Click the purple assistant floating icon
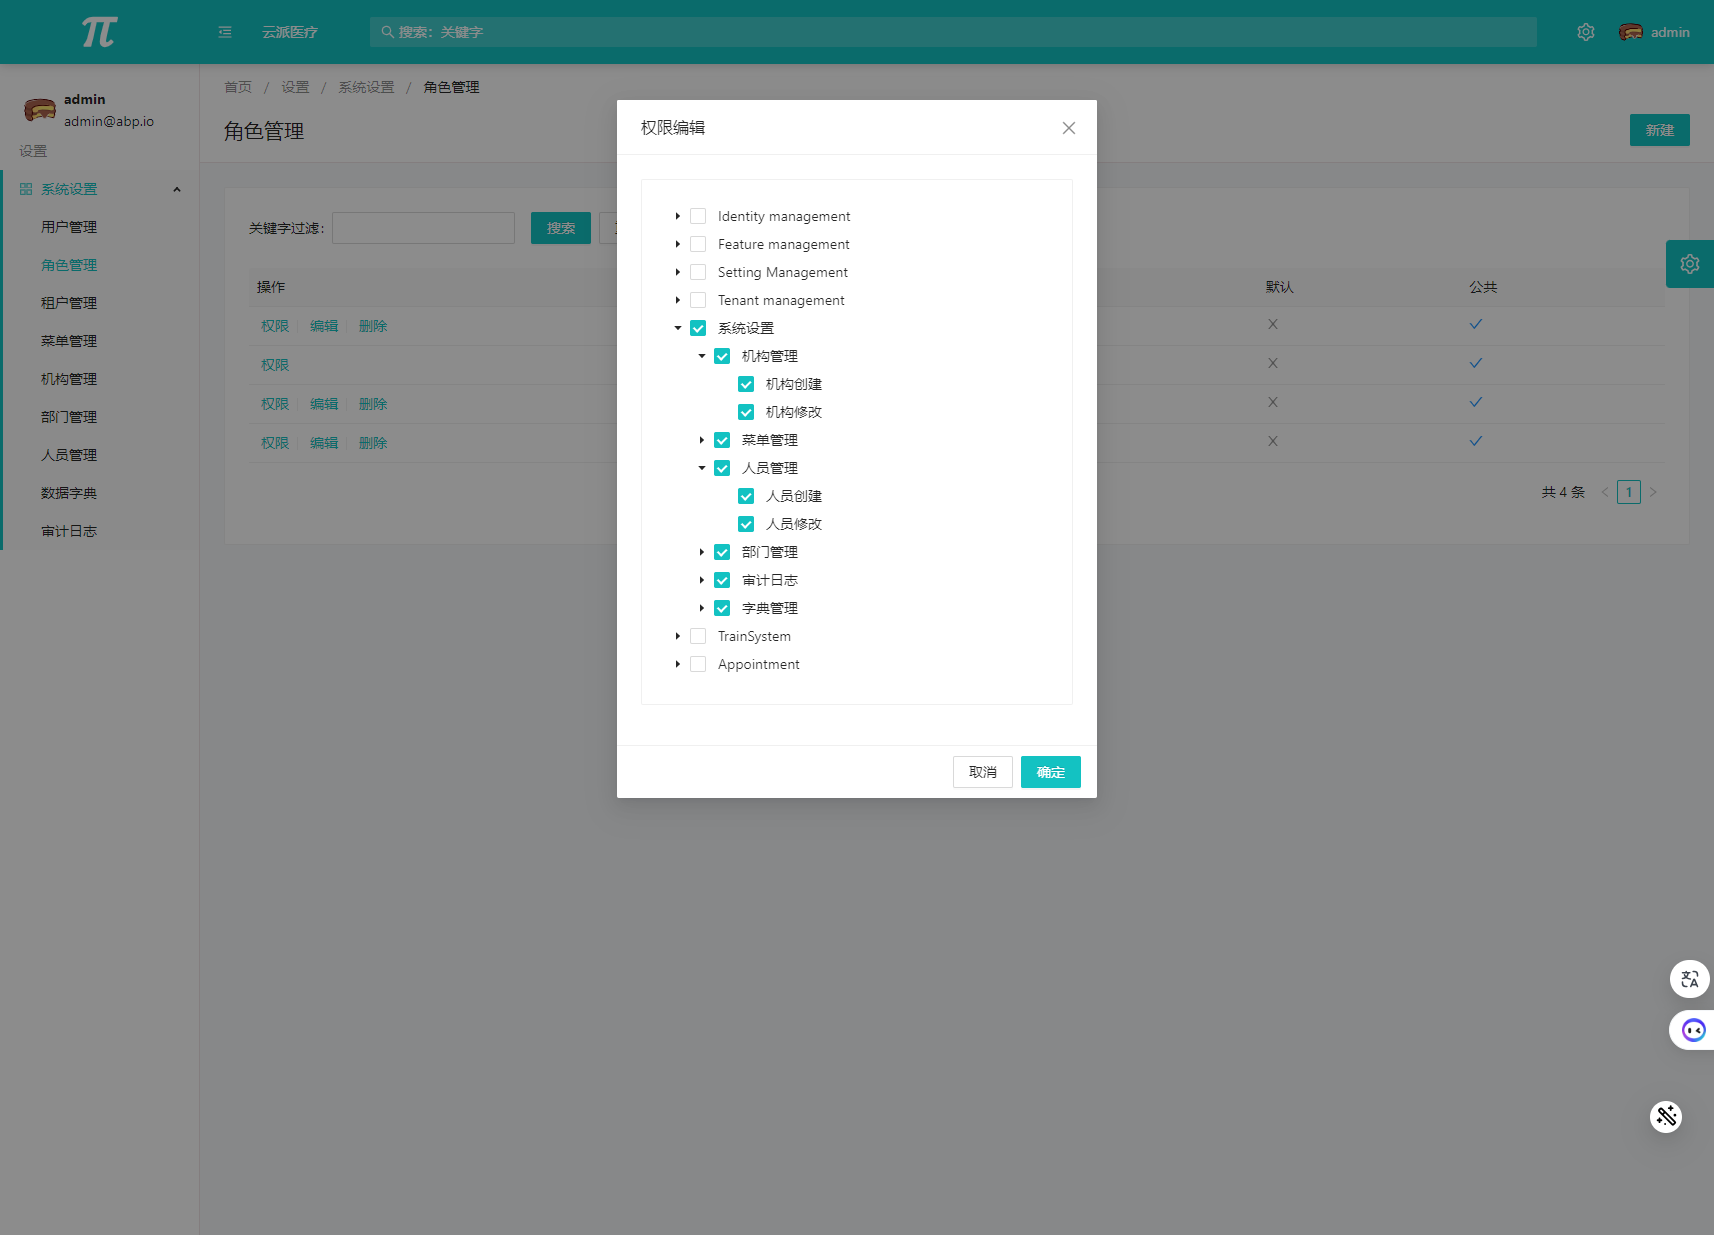This screenshot has height=1235, width=1714. [x=1692, y=1030]
